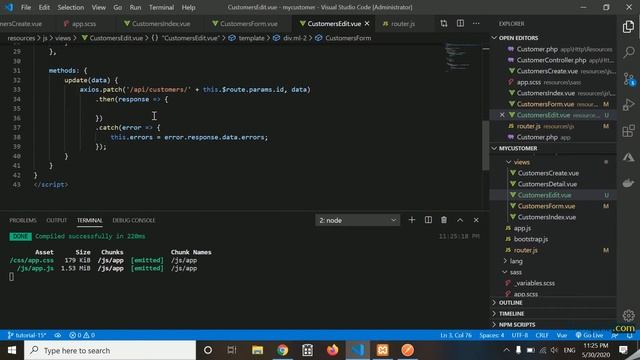Open the Selection menu

[x=71, y=7]
